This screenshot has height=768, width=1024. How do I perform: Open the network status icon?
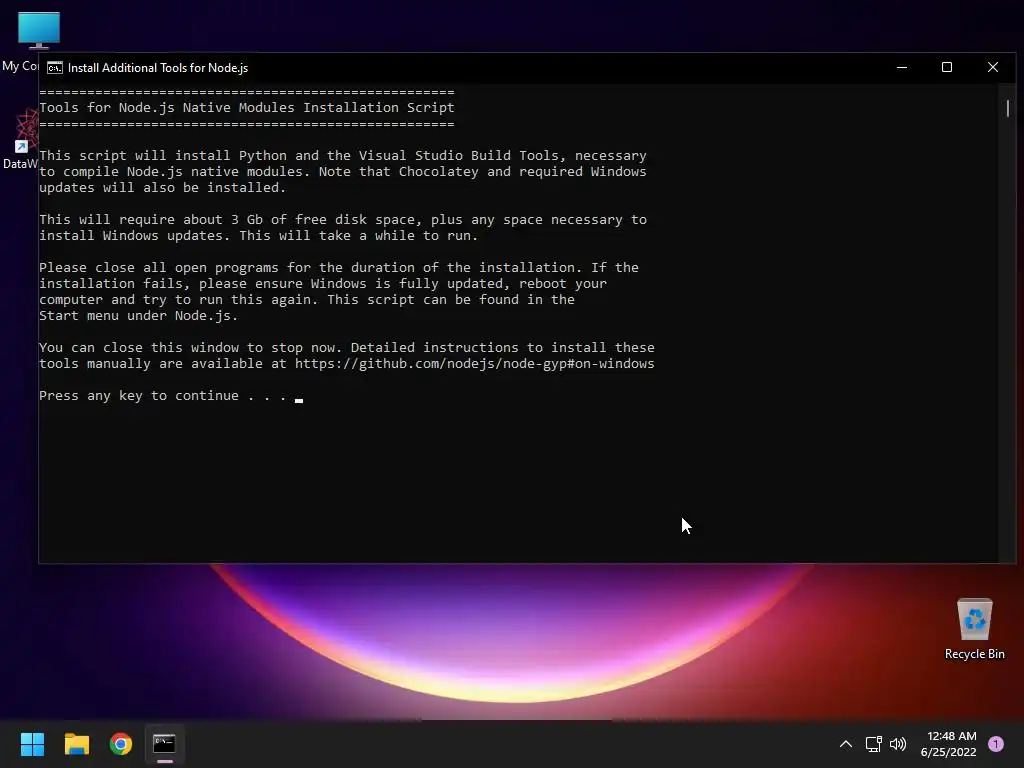pos(874,744)
